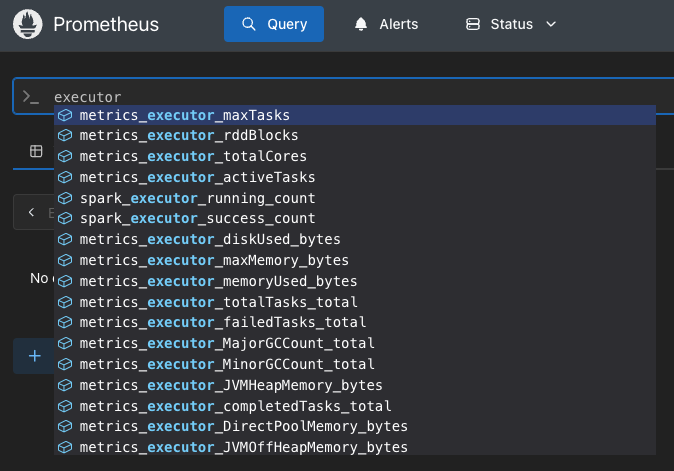Pick spark_executor_running_count suggestion
The height and width of the screenshot is (471, 674).
pos(355,198)
